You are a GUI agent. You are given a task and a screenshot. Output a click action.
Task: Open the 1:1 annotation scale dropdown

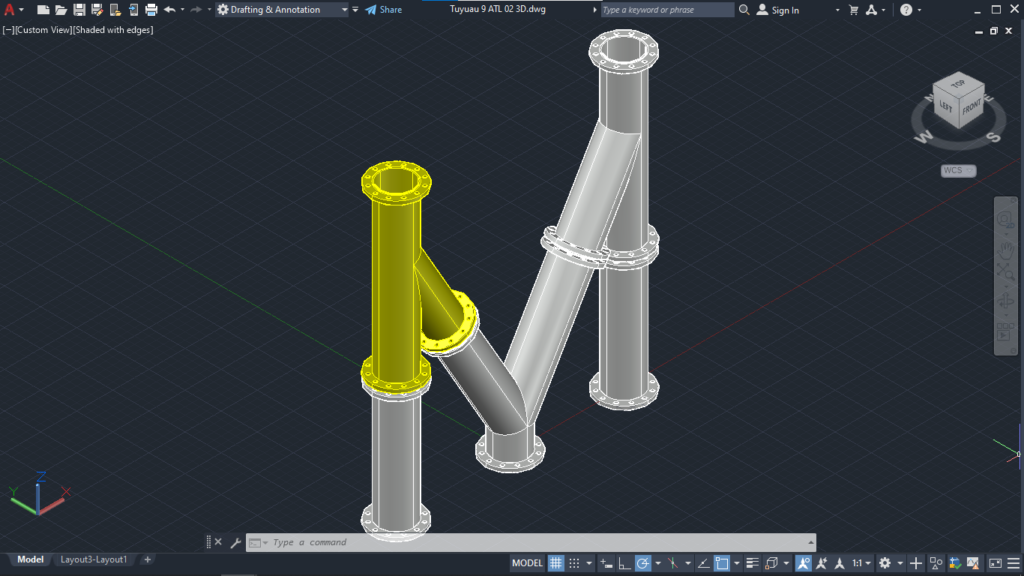pos(861,563)
